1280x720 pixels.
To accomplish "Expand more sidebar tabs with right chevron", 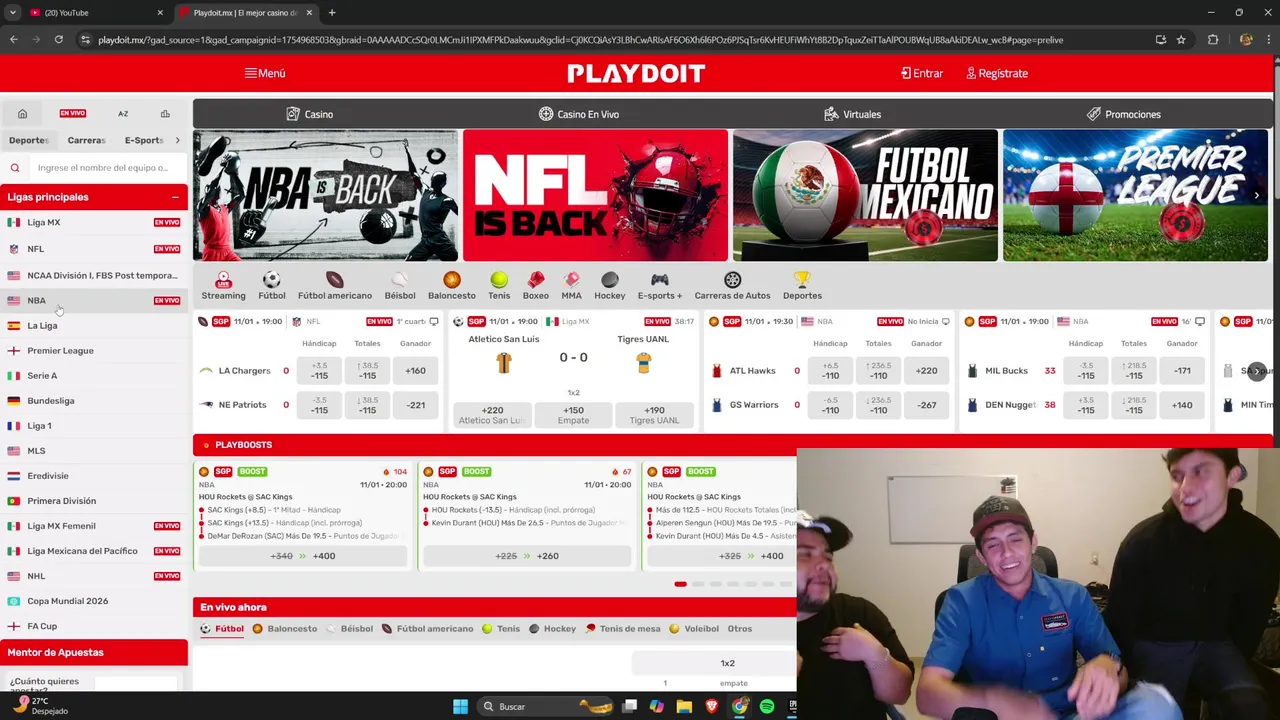I will tap(178, 141).
